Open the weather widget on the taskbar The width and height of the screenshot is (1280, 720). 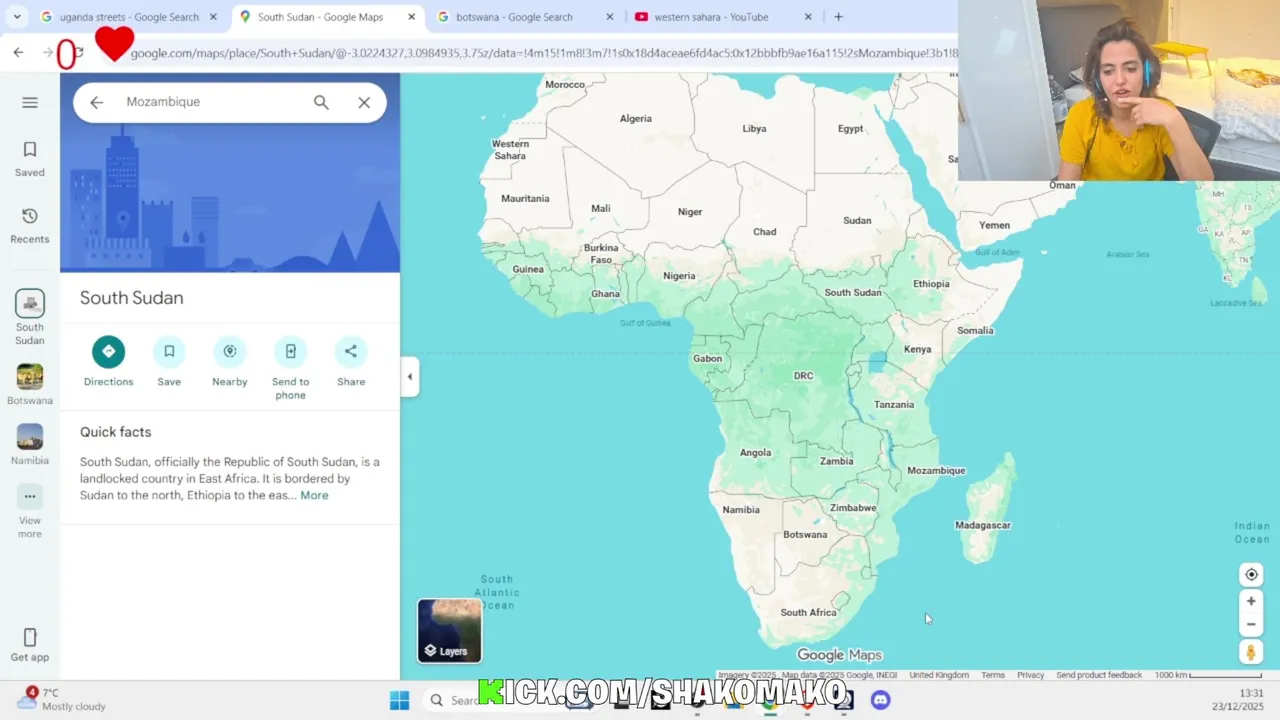click(x=60, y=699)
